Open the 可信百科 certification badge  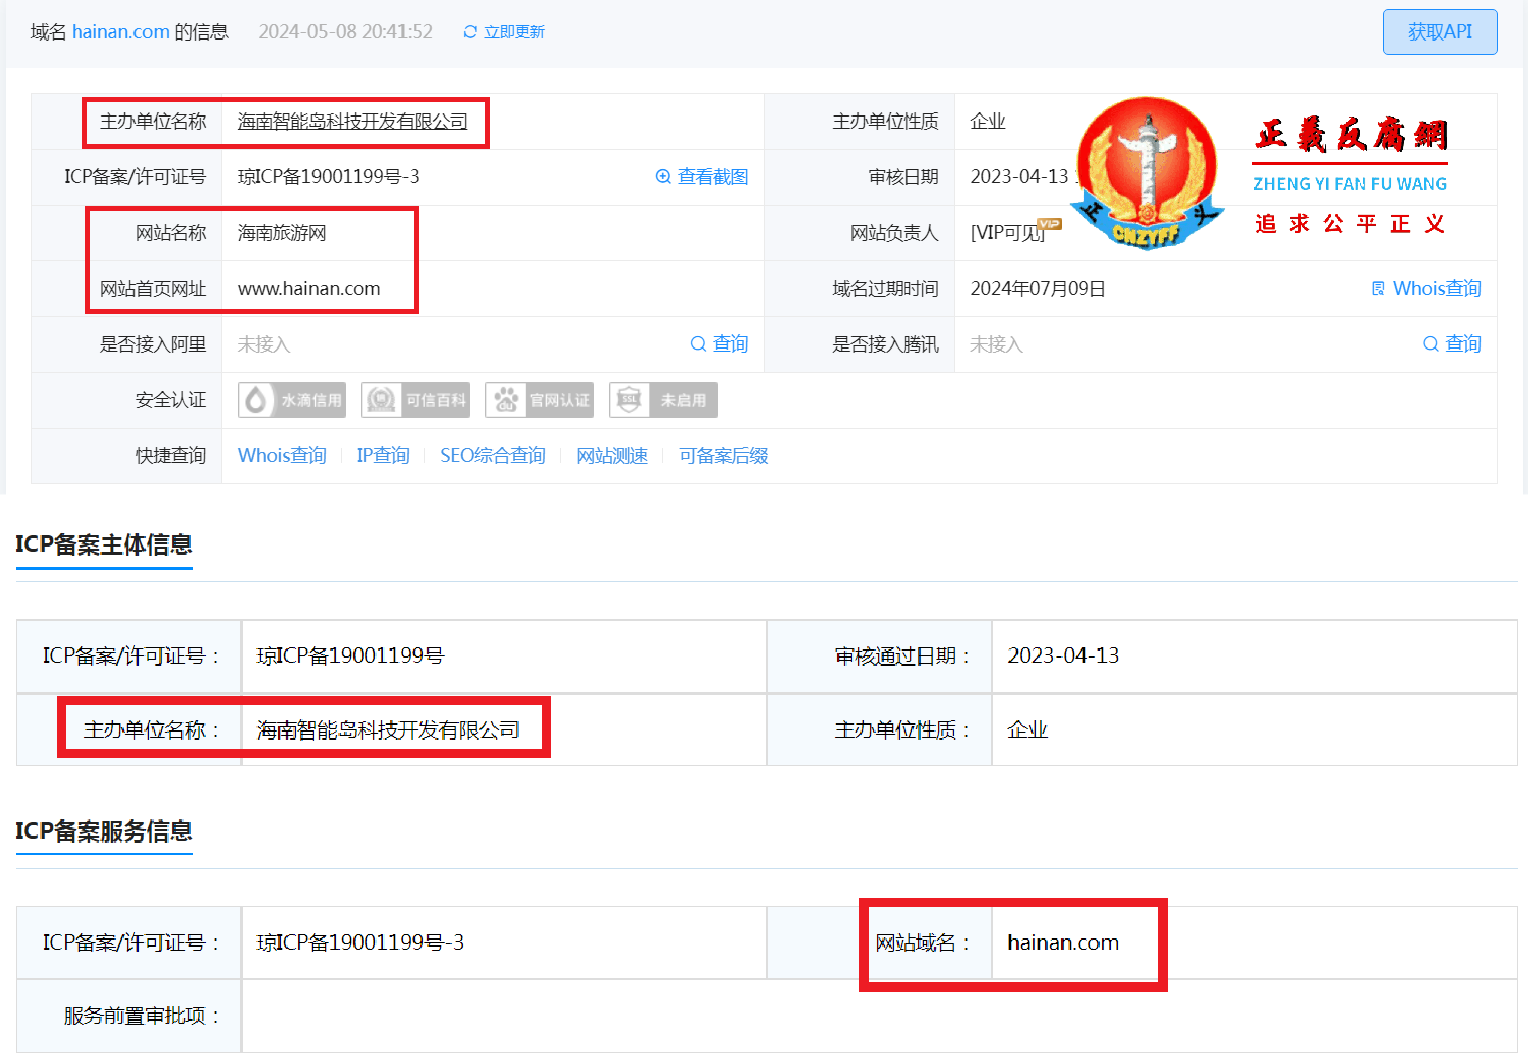(381, 399)
